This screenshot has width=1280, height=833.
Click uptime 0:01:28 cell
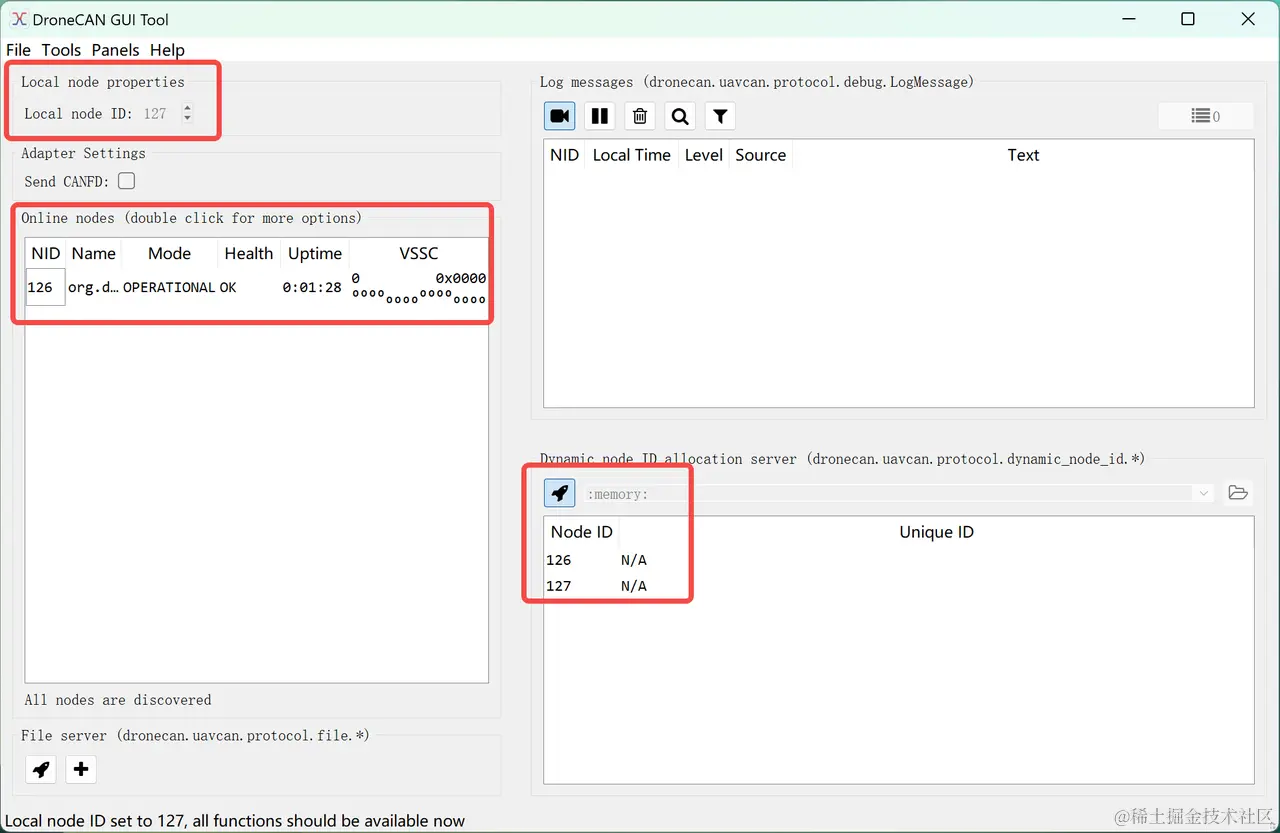click(x=315, y=287)
